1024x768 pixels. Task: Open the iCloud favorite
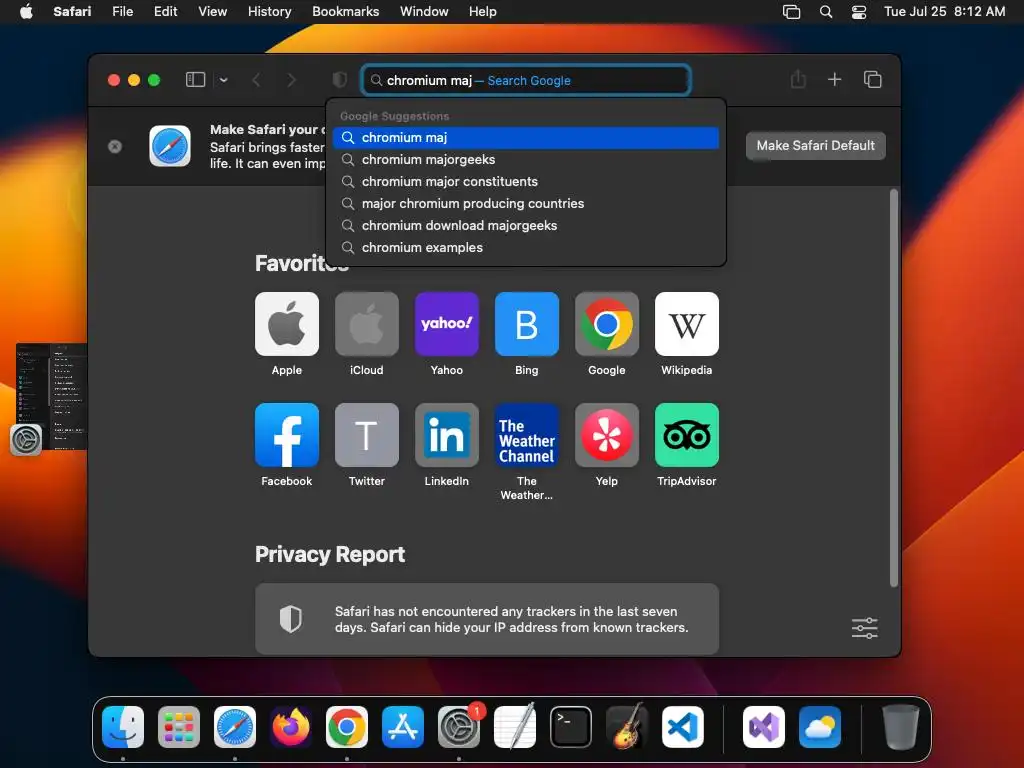366,324
